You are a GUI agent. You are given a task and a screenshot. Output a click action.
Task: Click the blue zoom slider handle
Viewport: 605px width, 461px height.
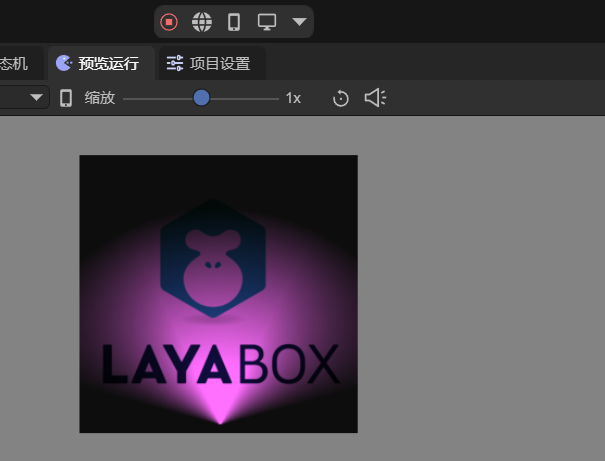201,98
